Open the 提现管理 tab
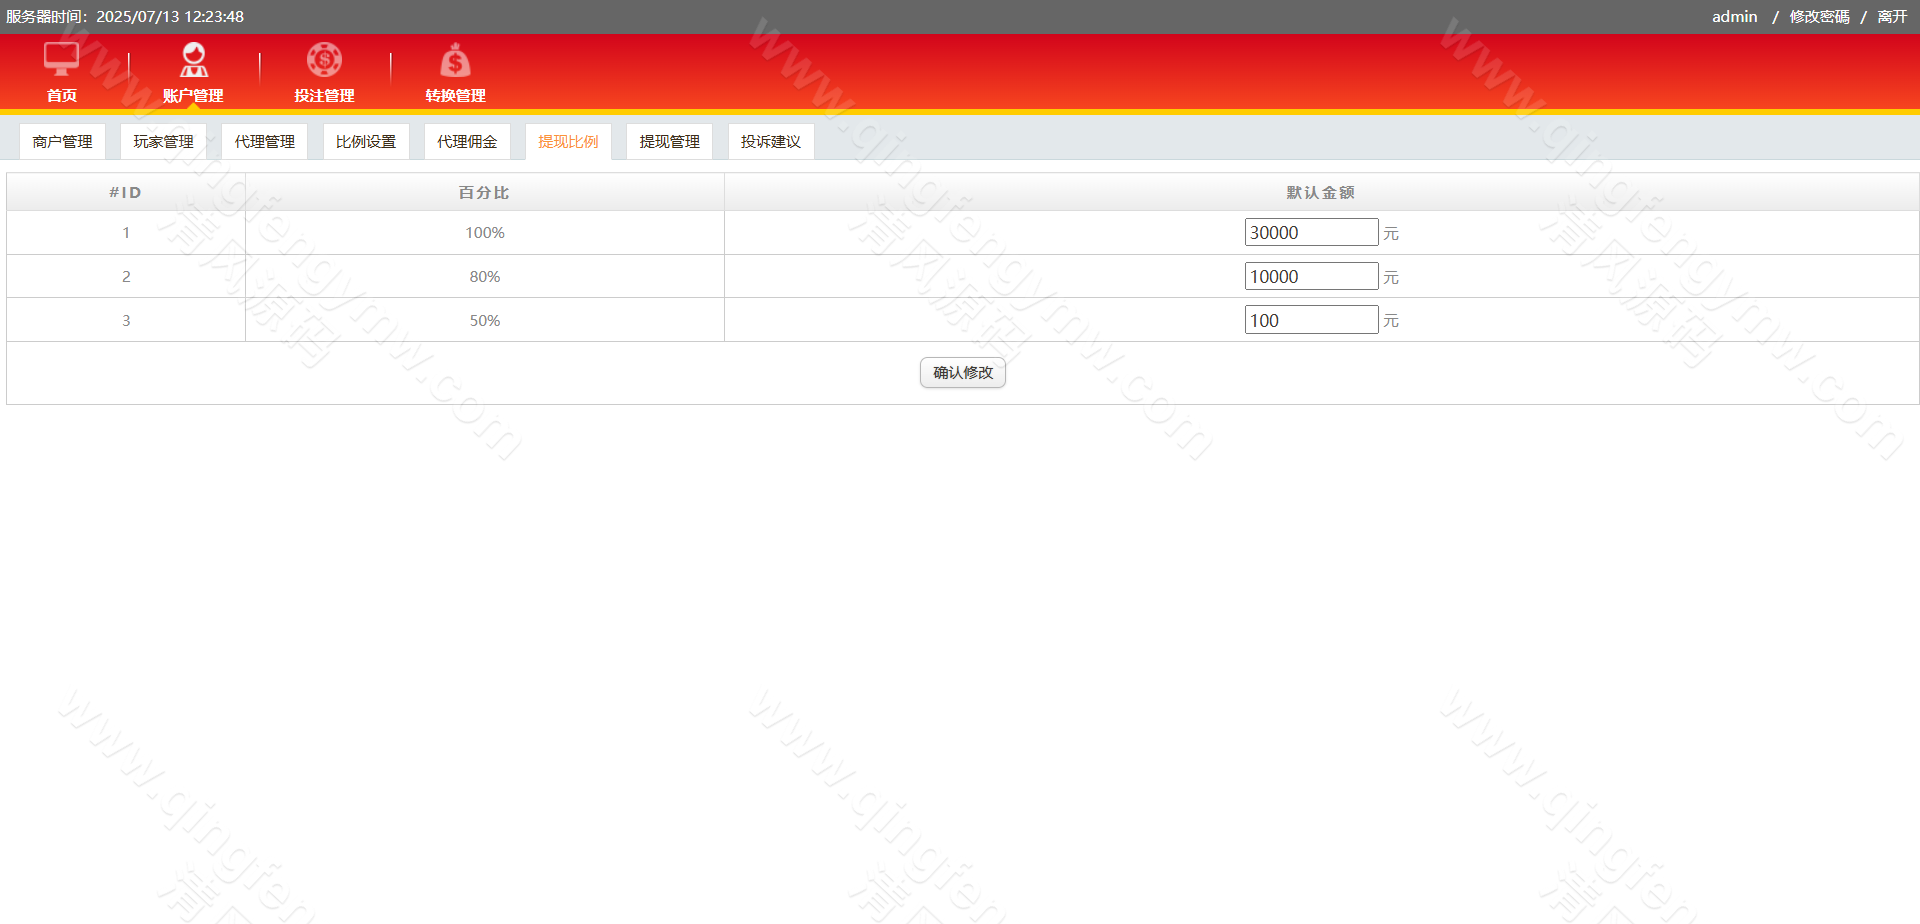Image resolution: width=1920 pixels, height=924 pixels. pos(669,142)
